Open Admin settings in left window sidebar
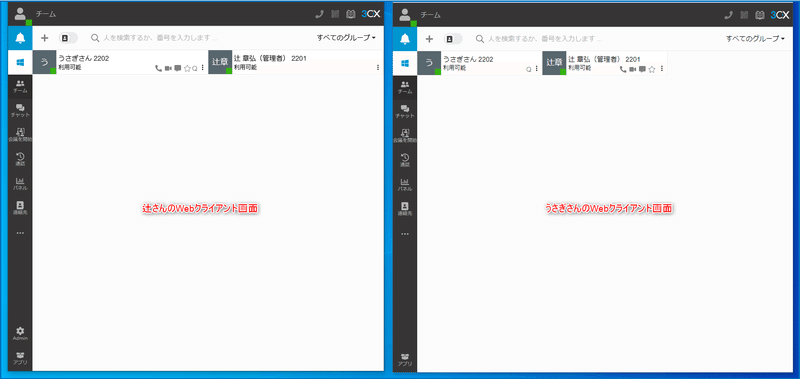 tap(20, 334)
